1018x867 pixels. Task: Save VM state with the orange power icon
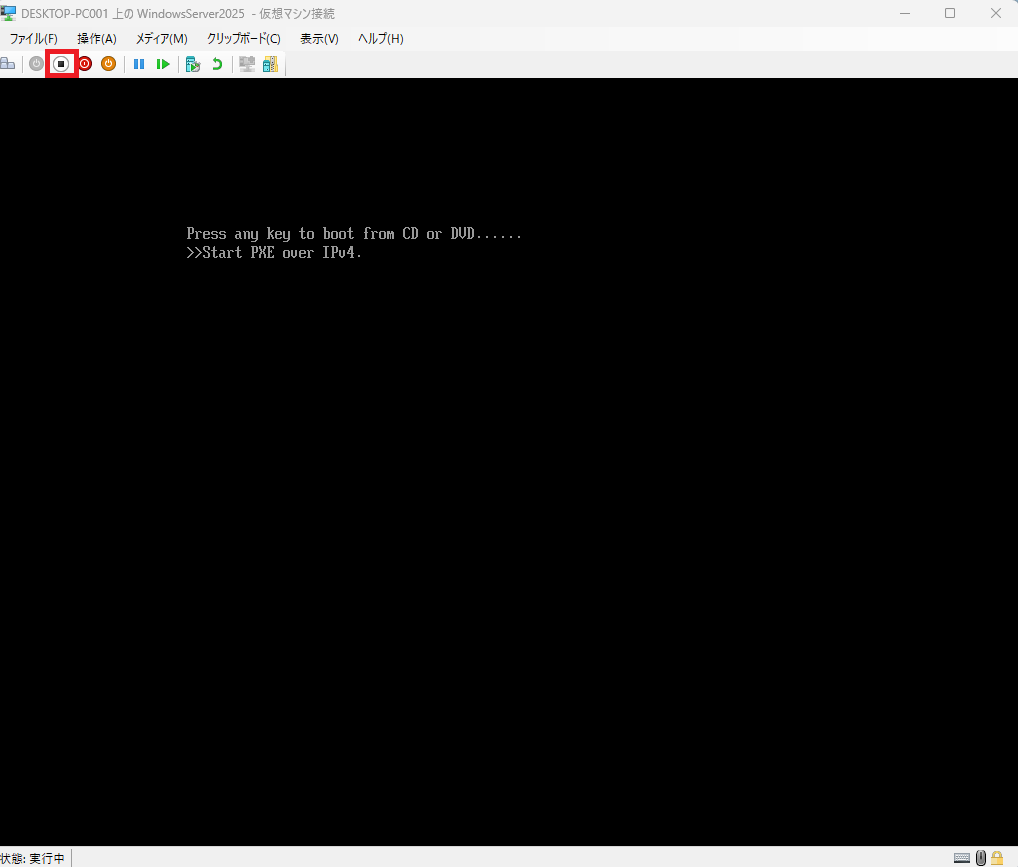108,64
